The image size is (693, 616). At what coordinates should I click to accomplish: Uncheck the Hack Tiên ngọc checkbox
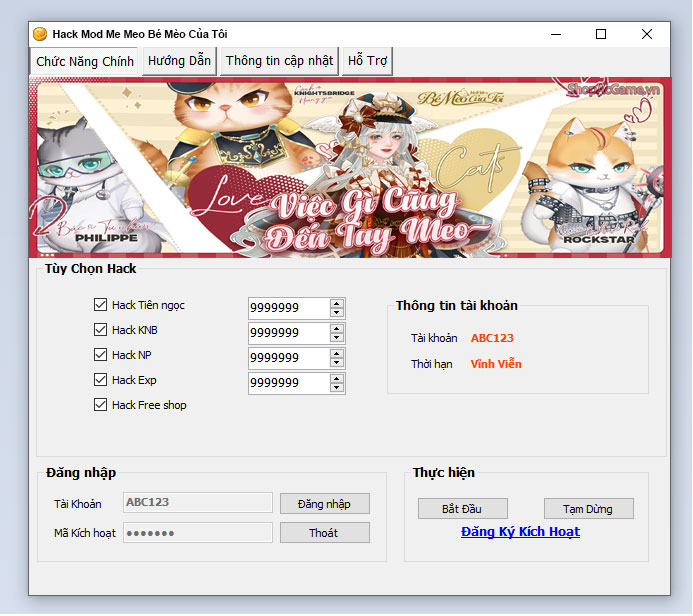click(100, 304)
